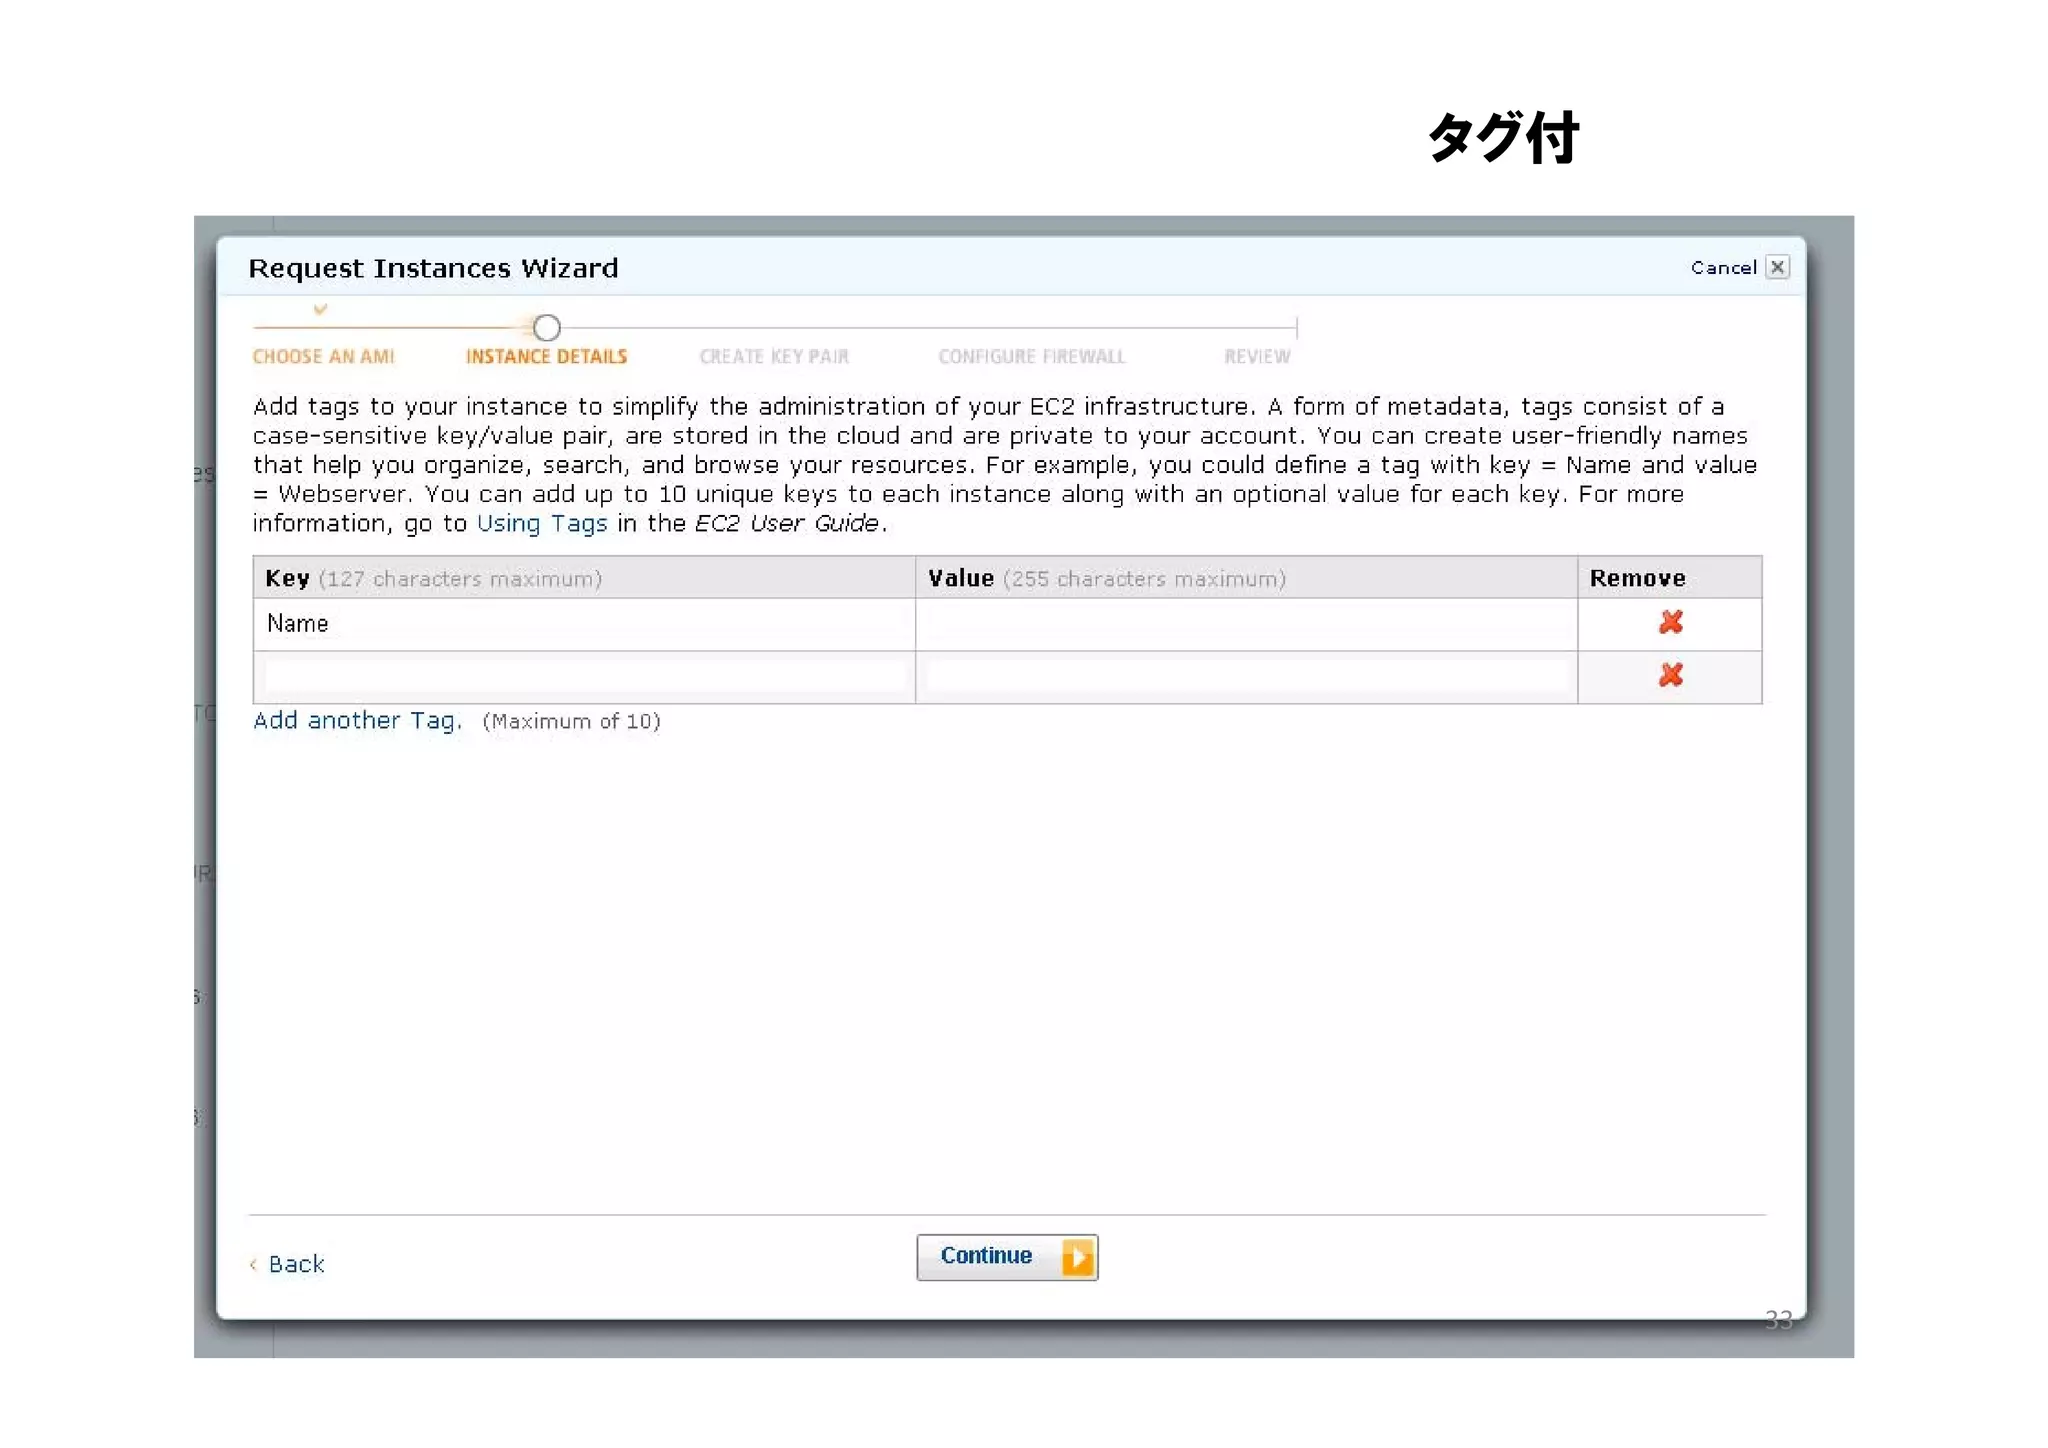The height and width of the screenshot is (1448, 2048).
Task: Click the empty second Key field
Action: (584, 677)
